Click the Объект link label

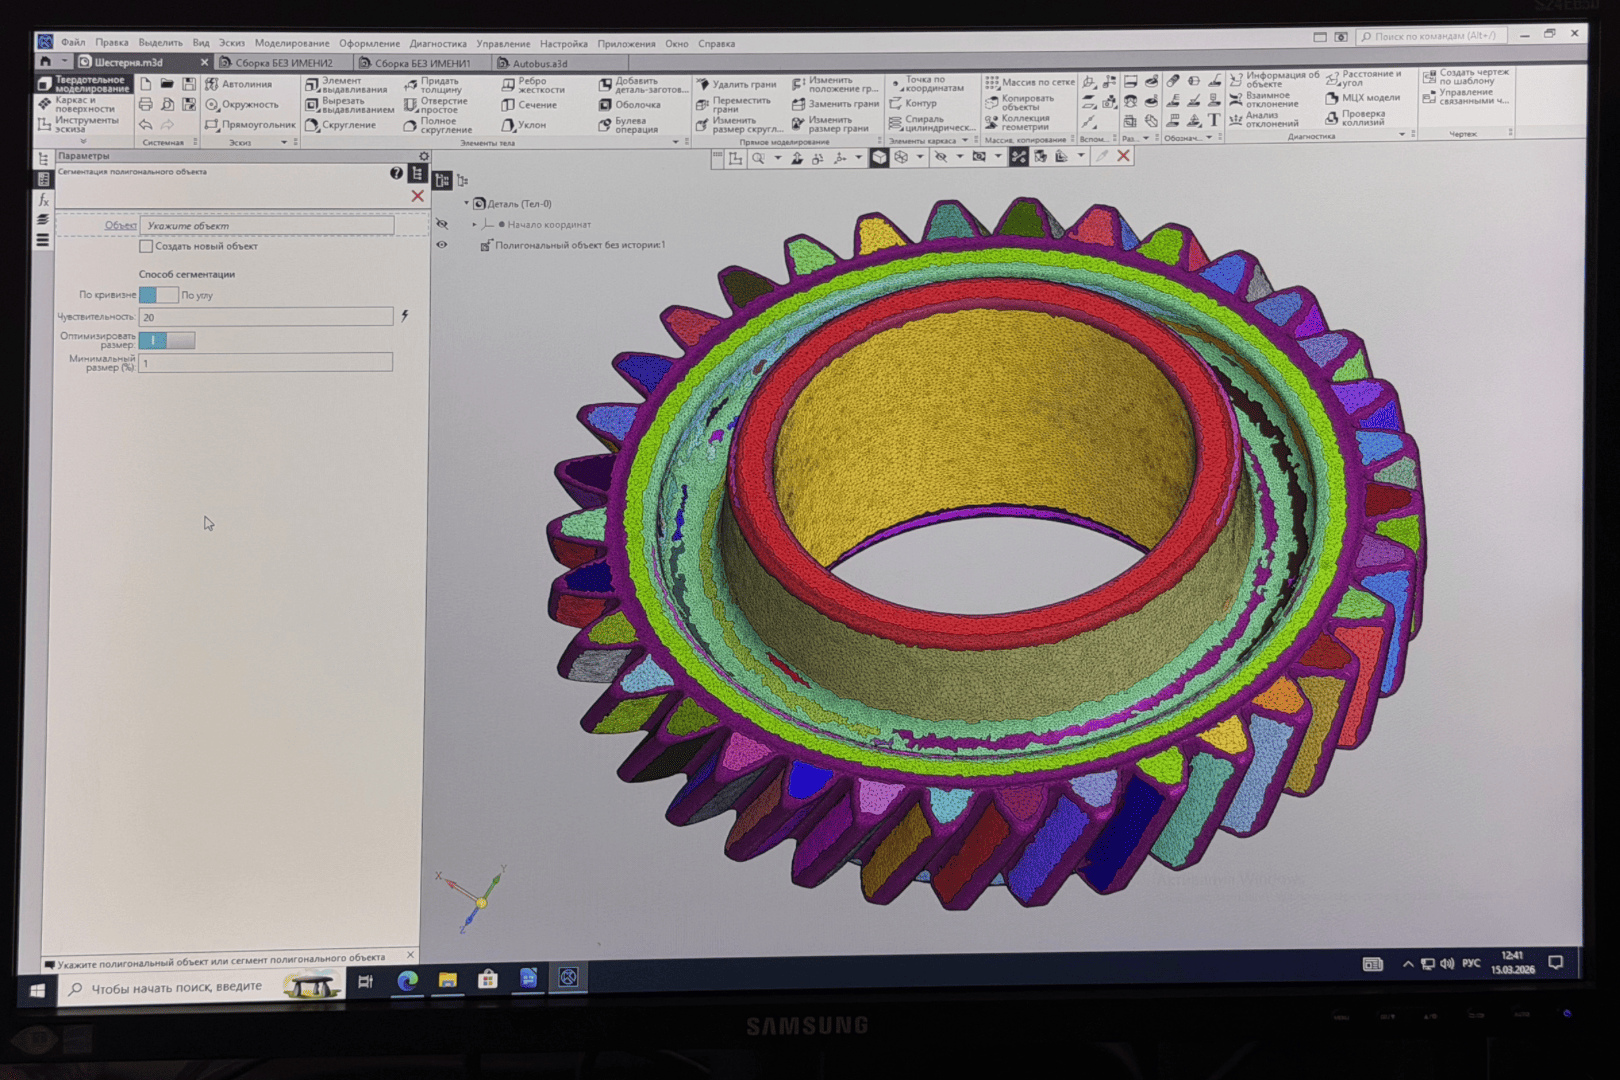pos(120,226)
